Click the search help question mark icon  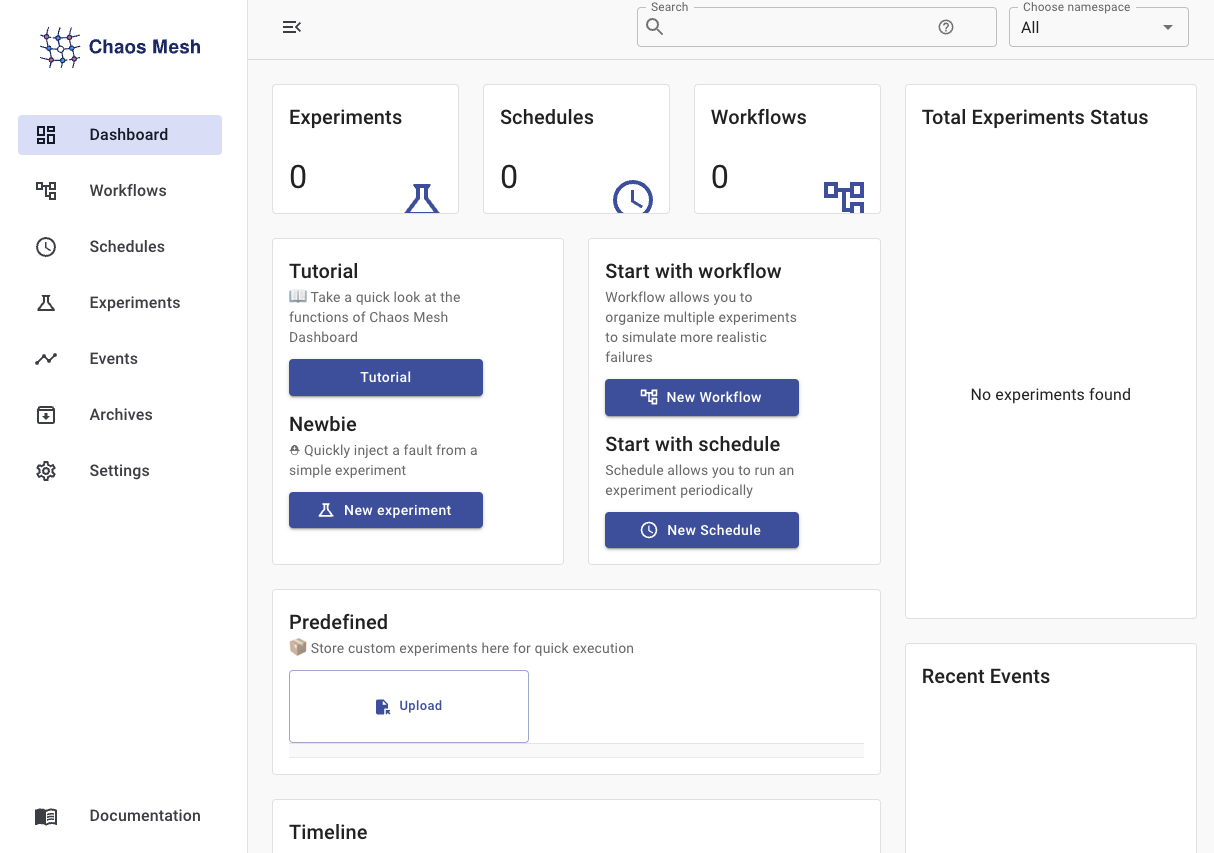point(946,28)
